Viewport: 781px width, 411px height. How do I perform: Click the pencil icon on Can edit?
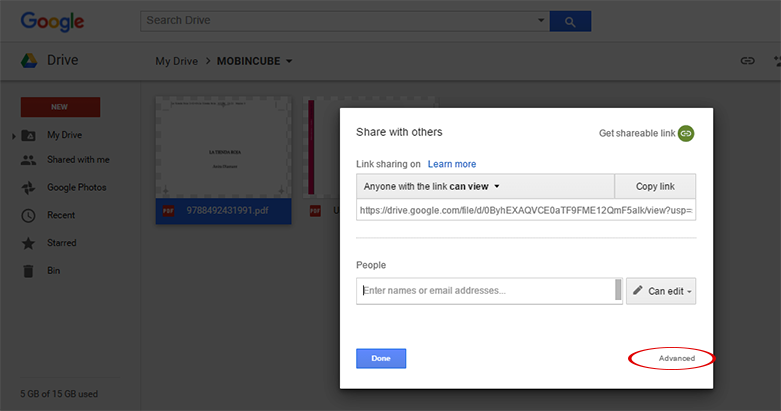click(x=638, y=290)
